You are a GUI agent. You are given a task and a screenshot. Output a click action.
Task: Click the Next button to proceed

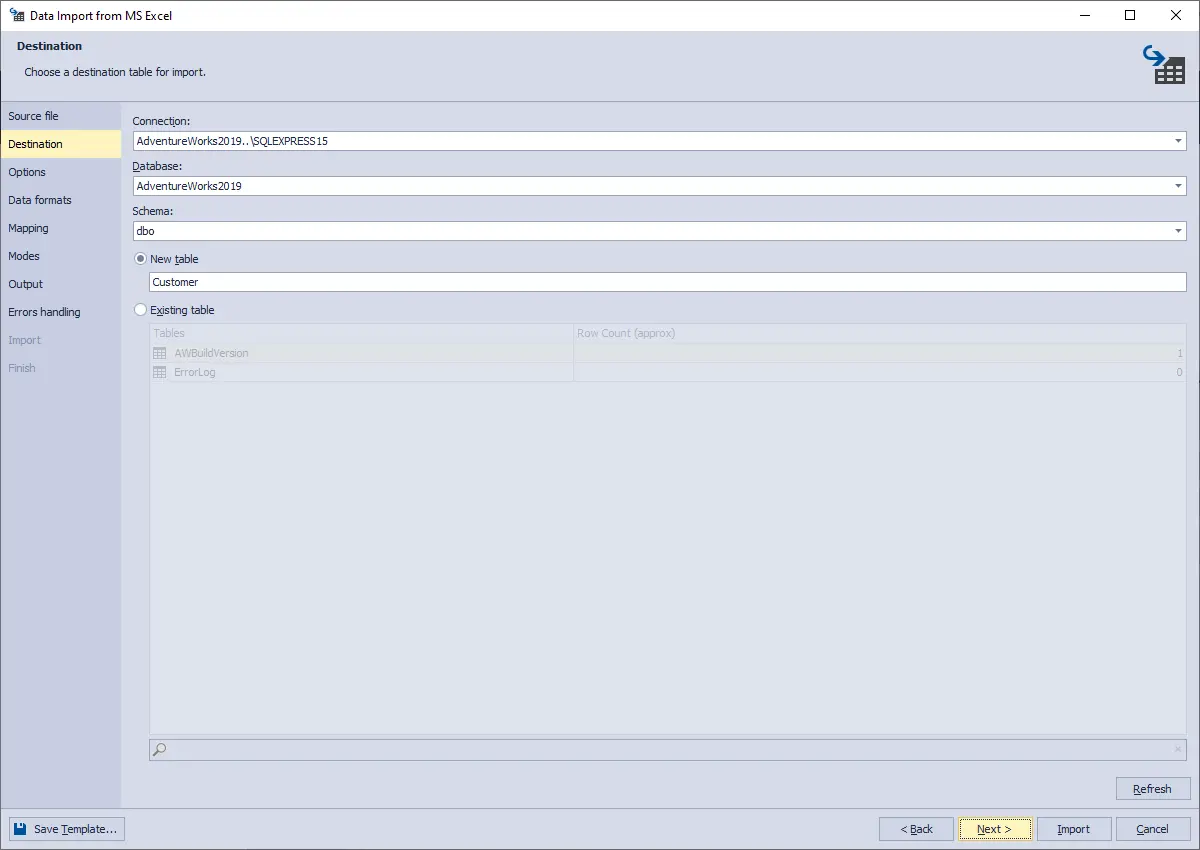tap(994, 828)
